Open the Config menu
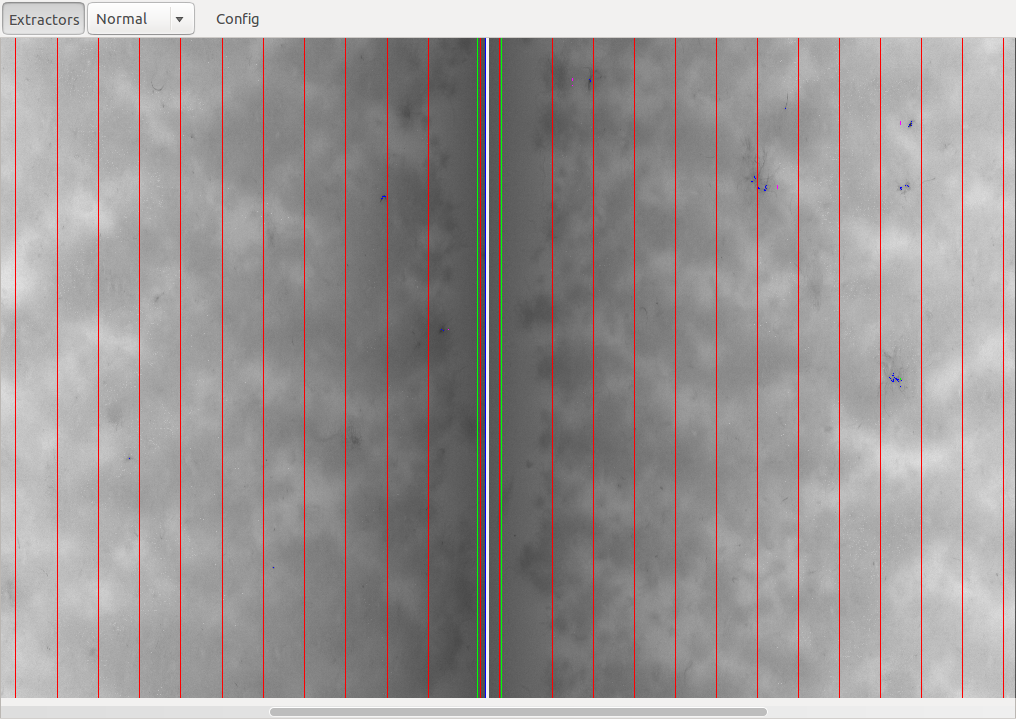The image size is (1016, 719). coord(237,19)
